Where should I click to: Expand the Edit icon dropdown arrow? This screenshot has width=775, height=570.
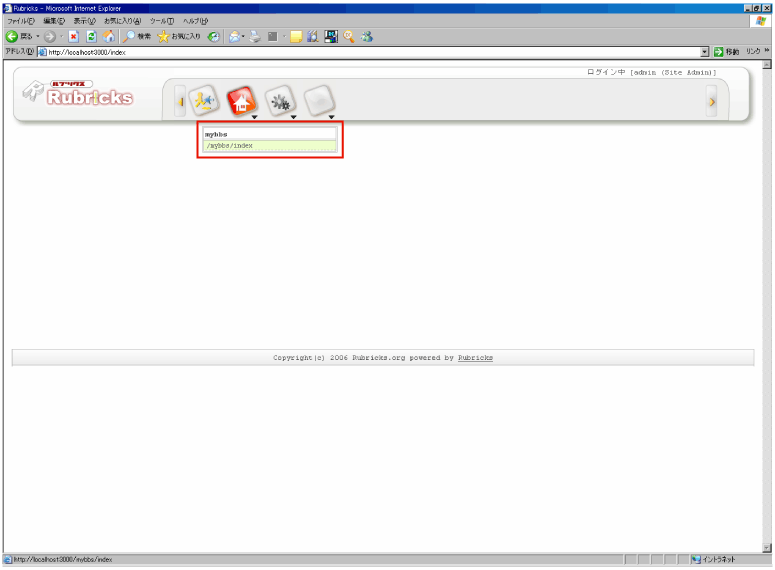(x=284, y=37)
